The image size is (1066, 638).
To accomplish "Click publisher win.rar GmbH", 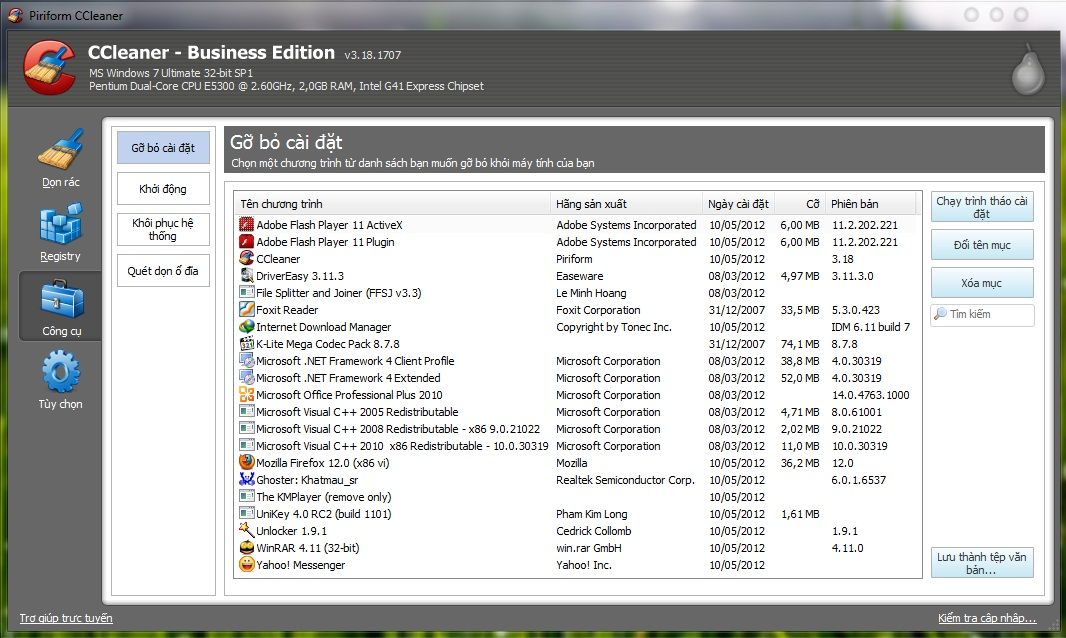I will point(589,548).
